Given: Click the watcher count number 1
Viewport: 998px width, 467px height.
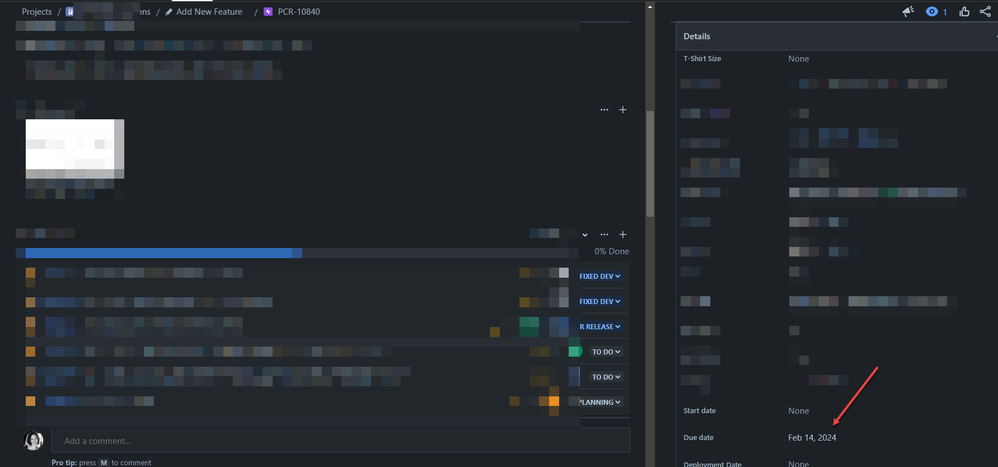Looking at the screenshot, I should 945,12.
